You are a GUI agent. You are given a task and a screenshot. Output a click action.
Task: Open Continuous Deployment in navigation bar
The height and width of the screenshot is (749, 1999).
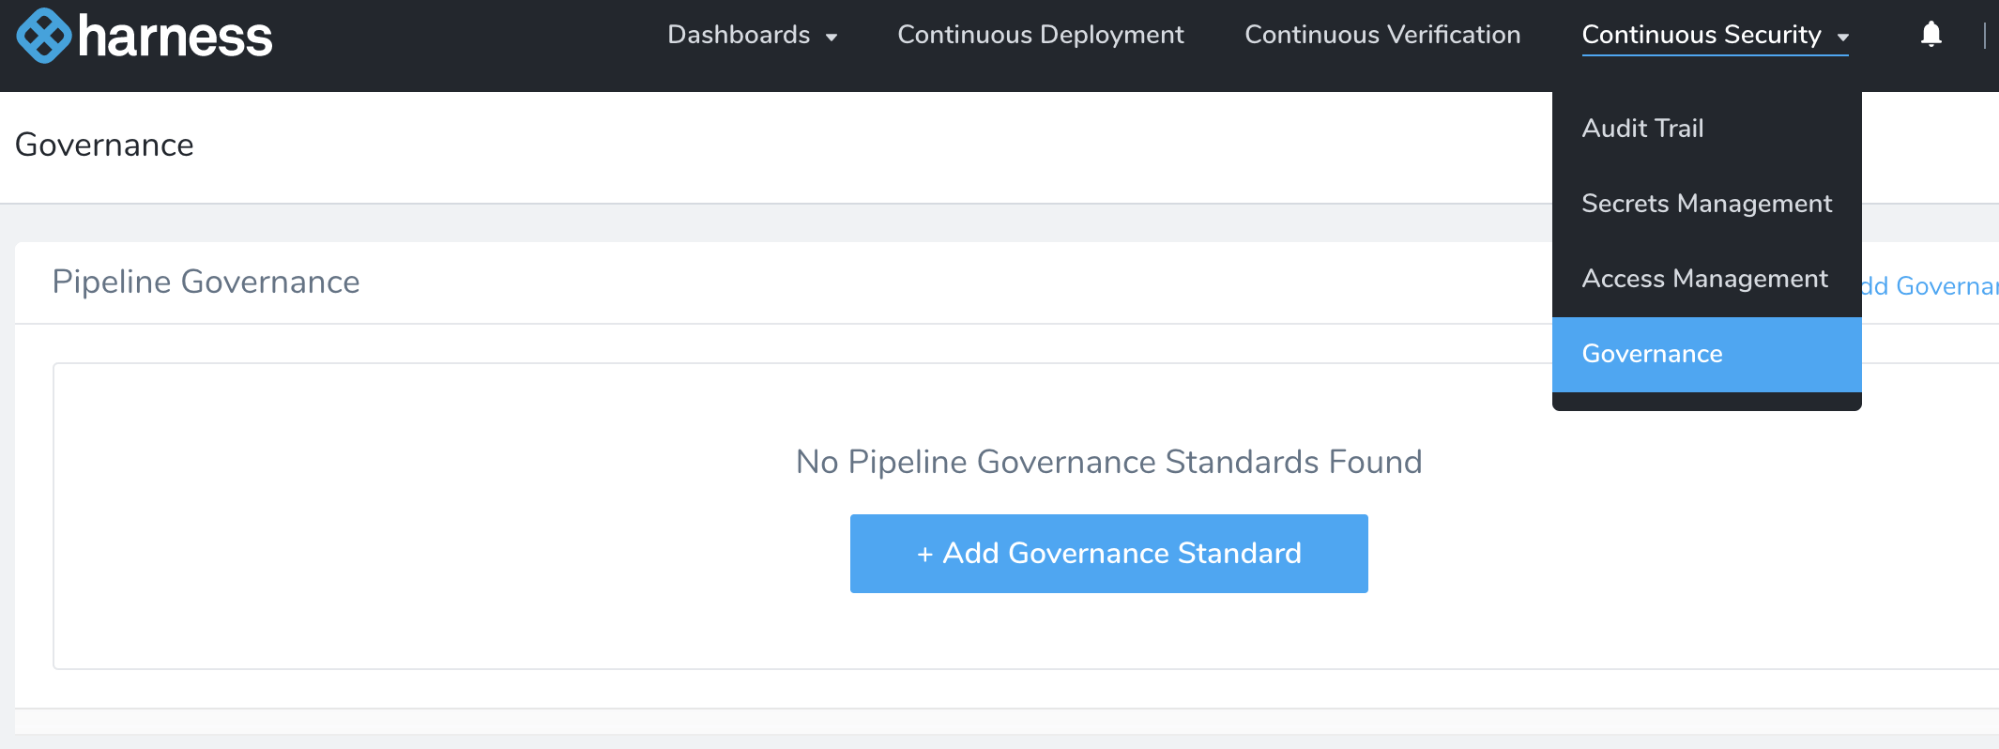point(1040,35)
